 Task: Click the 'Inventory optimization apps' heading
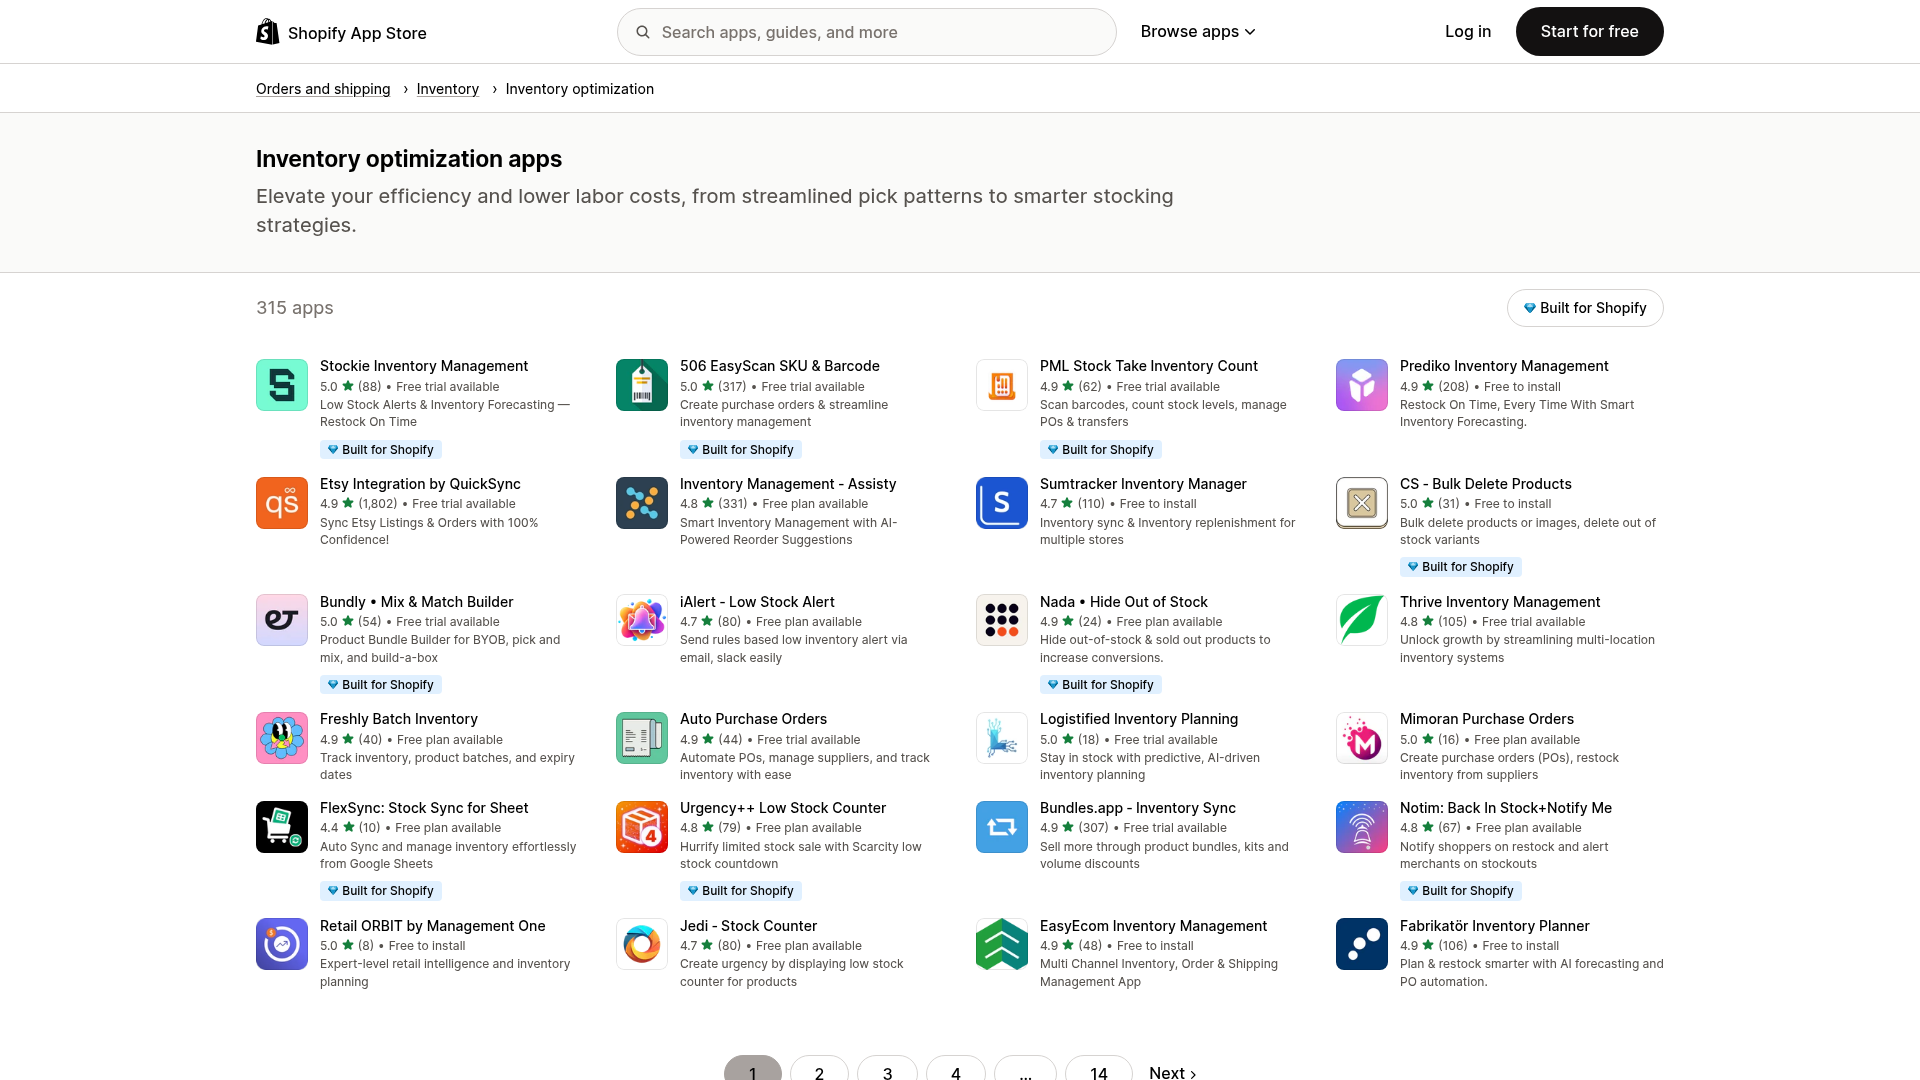click(x=409, y=159)
